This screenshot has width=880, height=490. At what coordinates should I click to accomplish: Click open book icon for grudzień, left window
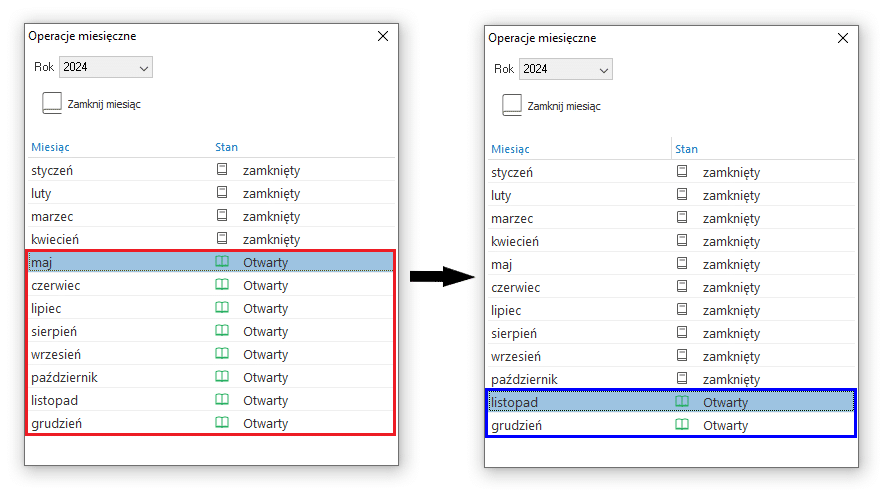tap(222, 422)
